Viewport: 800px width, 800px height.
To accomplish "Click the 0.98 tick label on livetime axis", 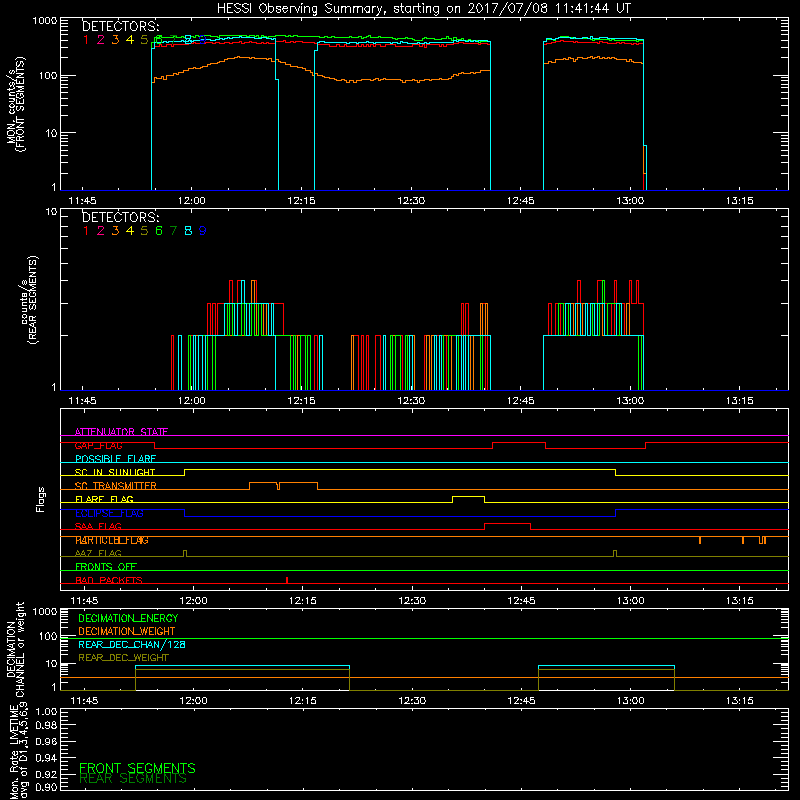I will (x=46, y=726).
